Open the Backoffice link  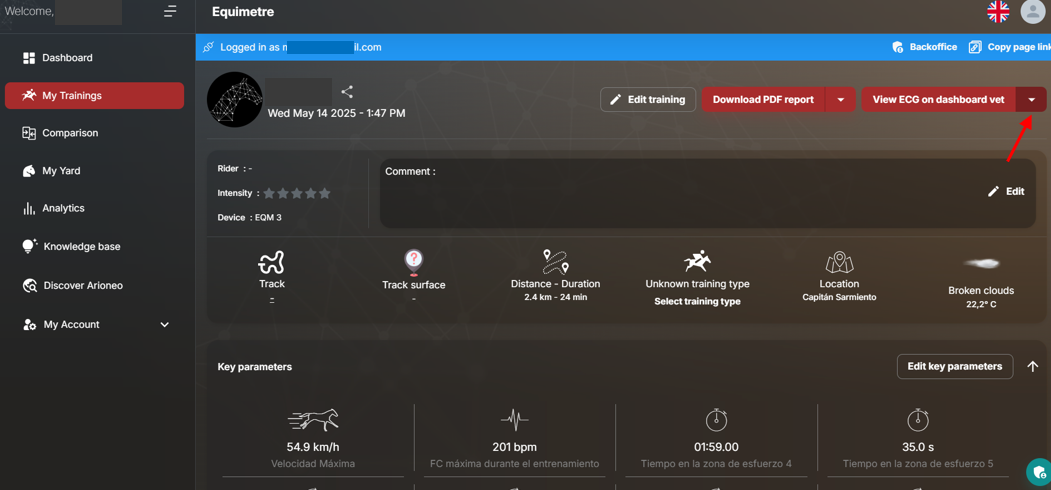925,47
